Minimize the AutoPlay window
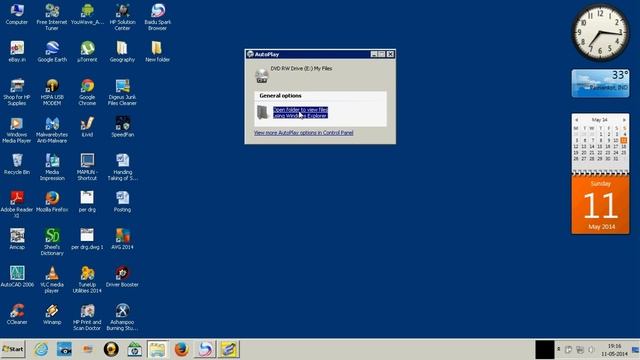Viewport: 640px width, 360px height. [x=374, y=54]
